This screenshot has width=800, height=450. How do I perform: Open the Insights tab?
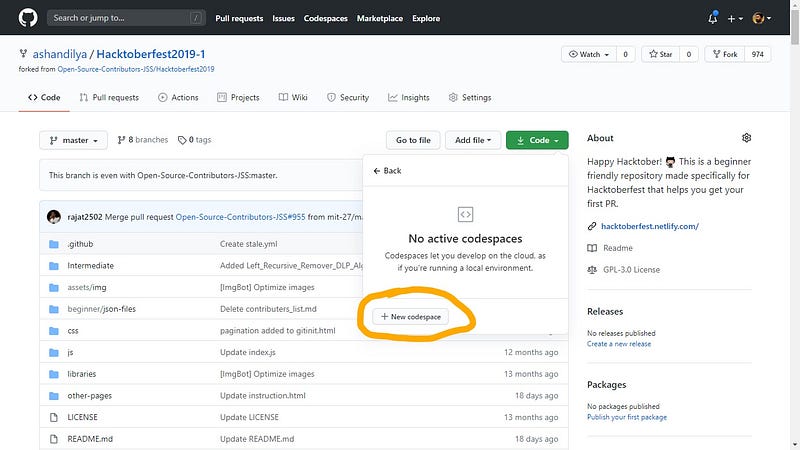point(409,97)
